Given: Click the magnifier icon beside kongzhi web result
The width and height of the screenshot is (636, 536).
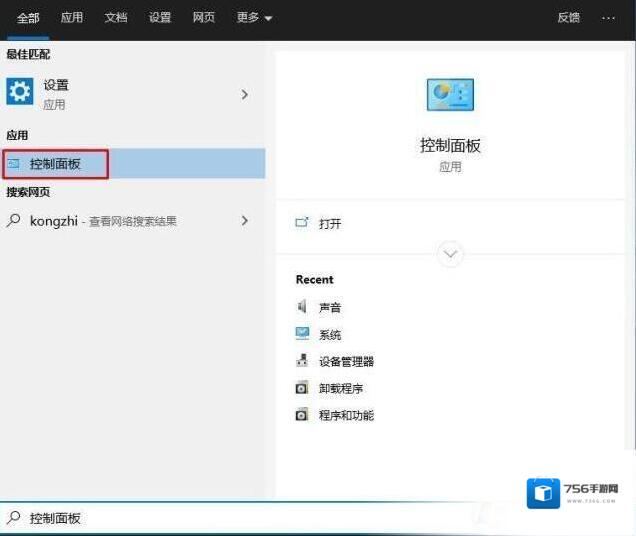Looking at the screenshot, I should (14, 221).
